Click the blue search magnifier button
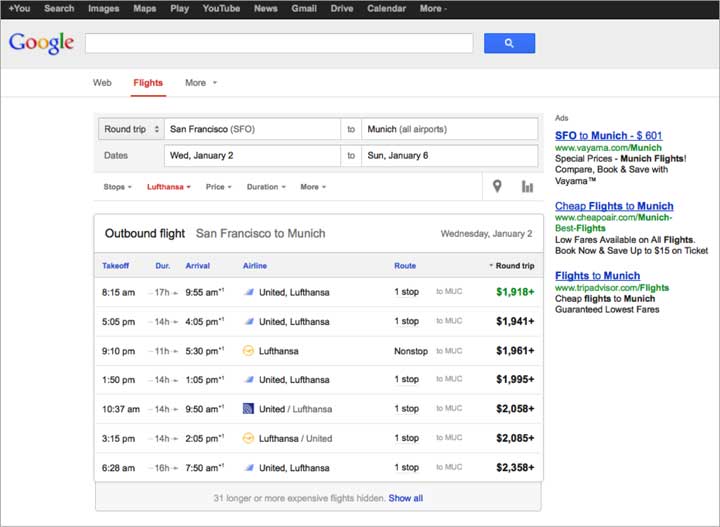720x527 pixels. coord(509,43)
